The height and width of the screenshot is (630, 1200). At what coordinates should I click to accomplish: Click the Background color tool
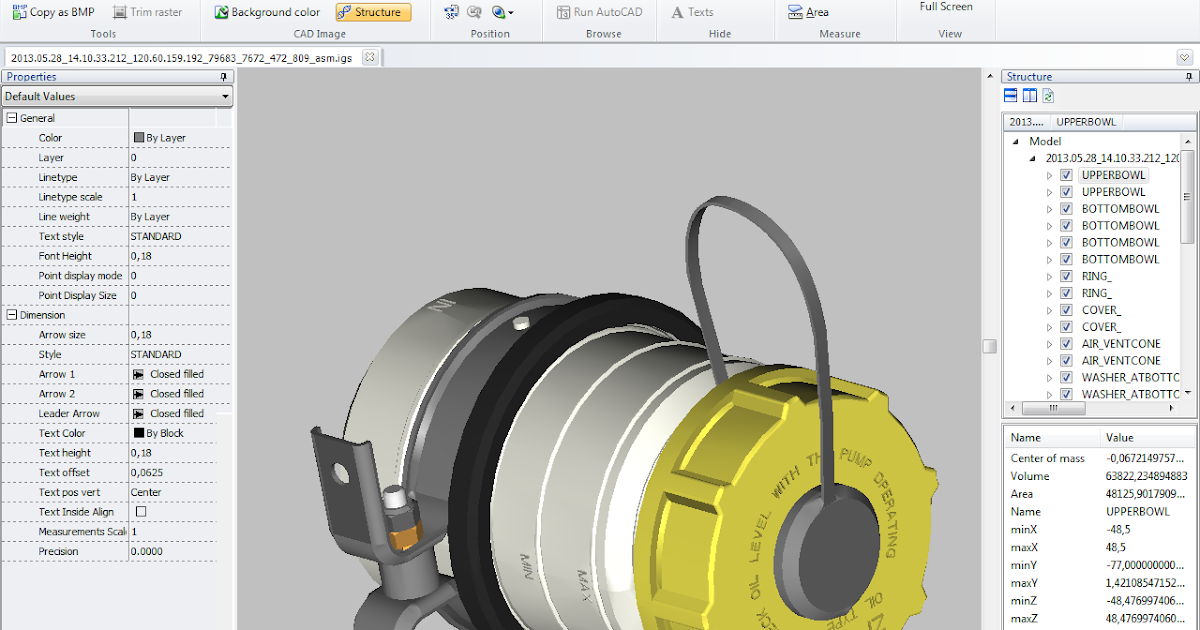point(265,12)
